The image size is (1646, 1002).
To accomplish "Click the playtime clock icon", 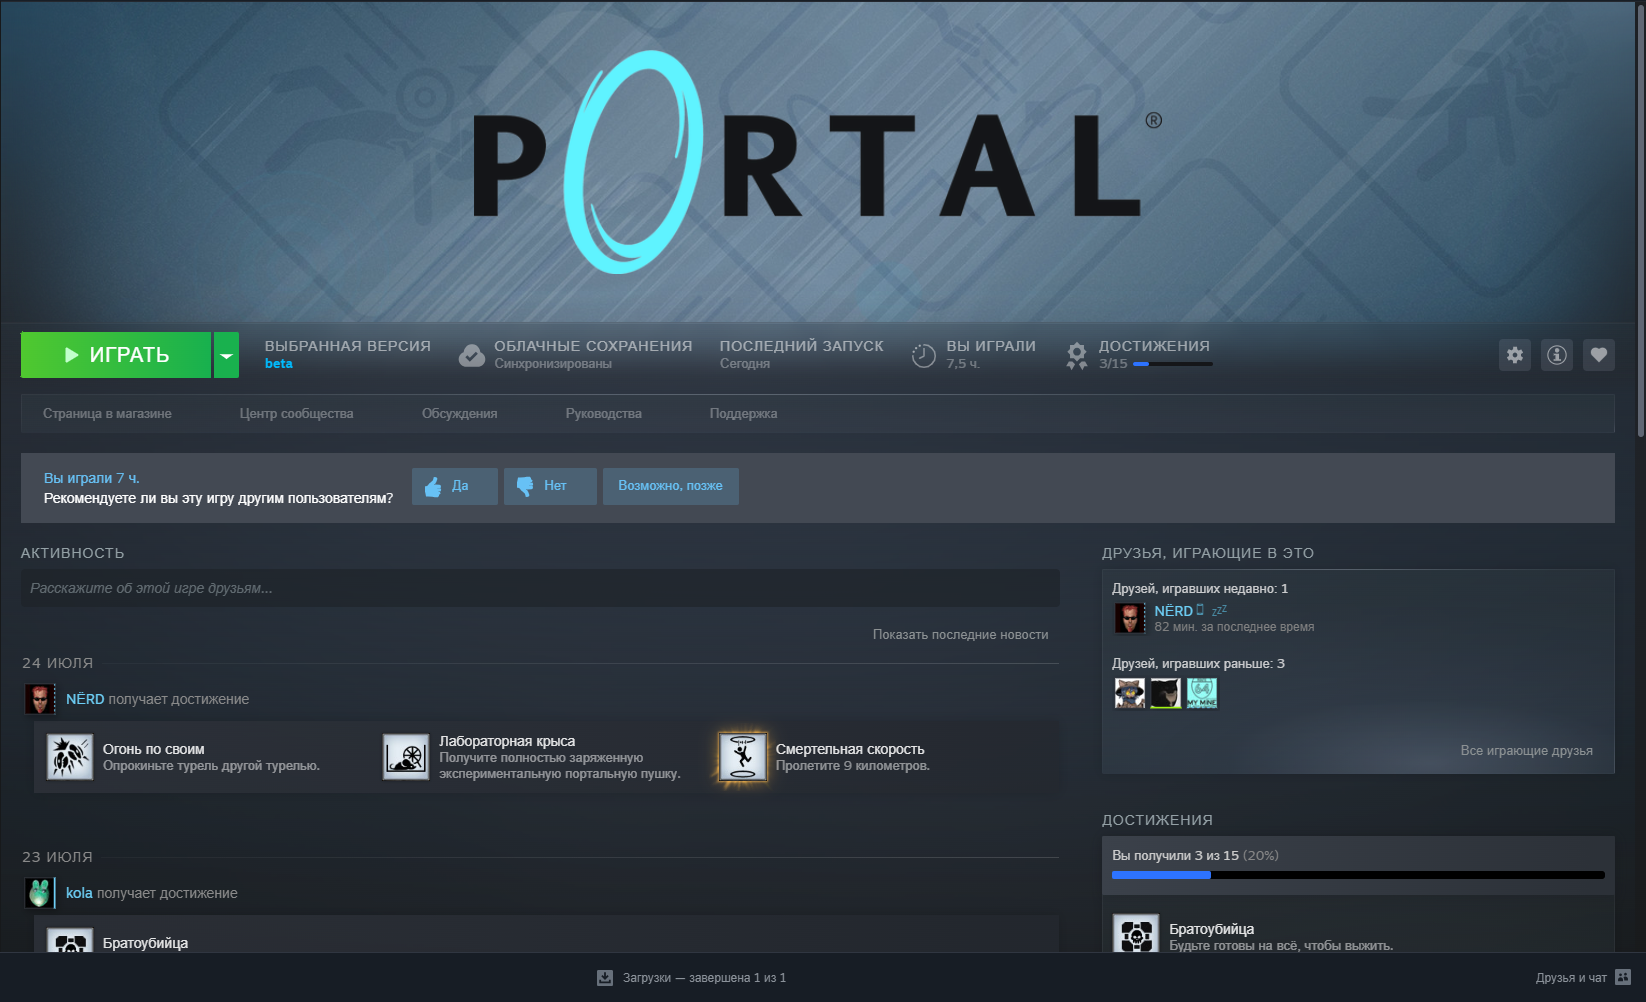I will 924,355.
